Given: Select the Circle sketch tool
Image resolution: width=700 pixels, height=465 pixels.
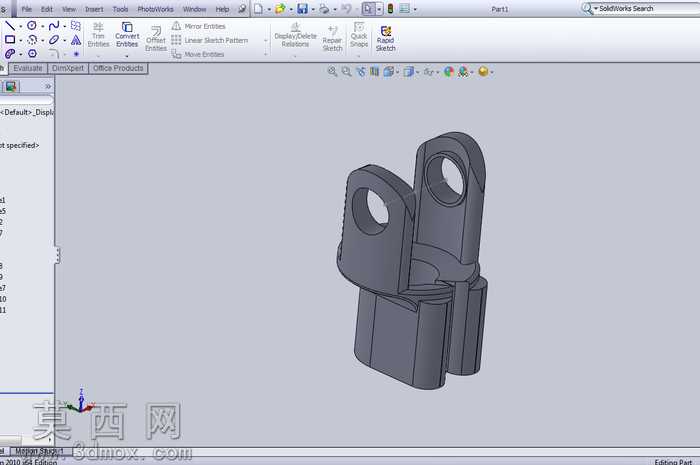Looking at the screenshot, I should (32, 26).
